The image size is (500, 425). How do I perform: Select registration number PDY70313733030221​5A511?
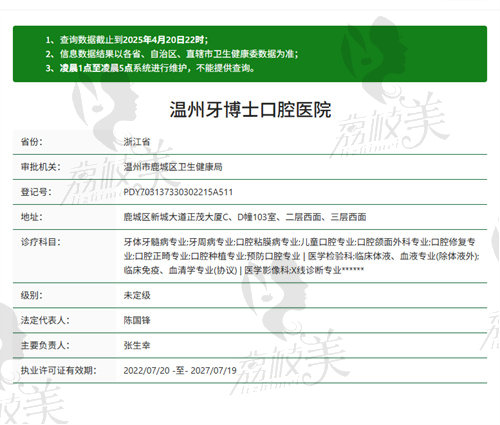pyautogui.click(x=178, y=192)
